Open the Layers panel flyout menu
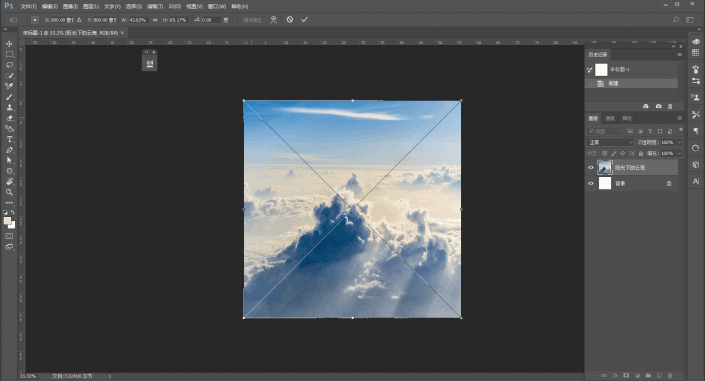 pos(679,118)
